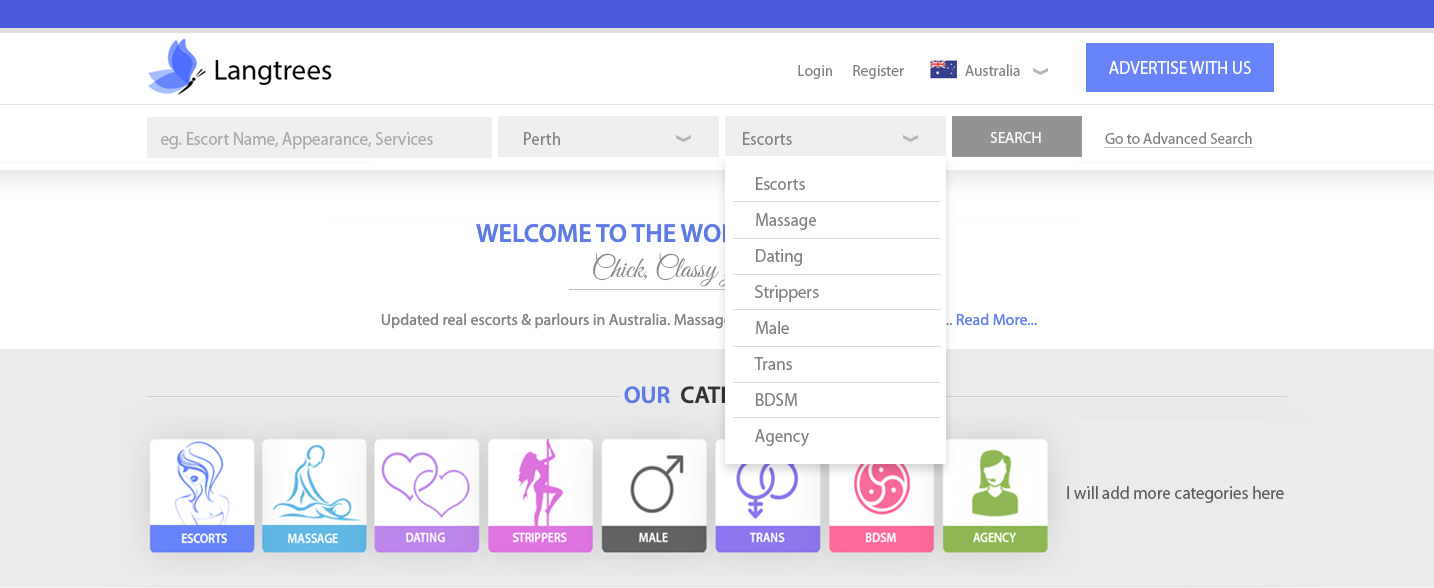The width and height of the screenshot is (1434, 588).
Task: Collapse the Escorts category dropdown
Action: coord(835,138)
